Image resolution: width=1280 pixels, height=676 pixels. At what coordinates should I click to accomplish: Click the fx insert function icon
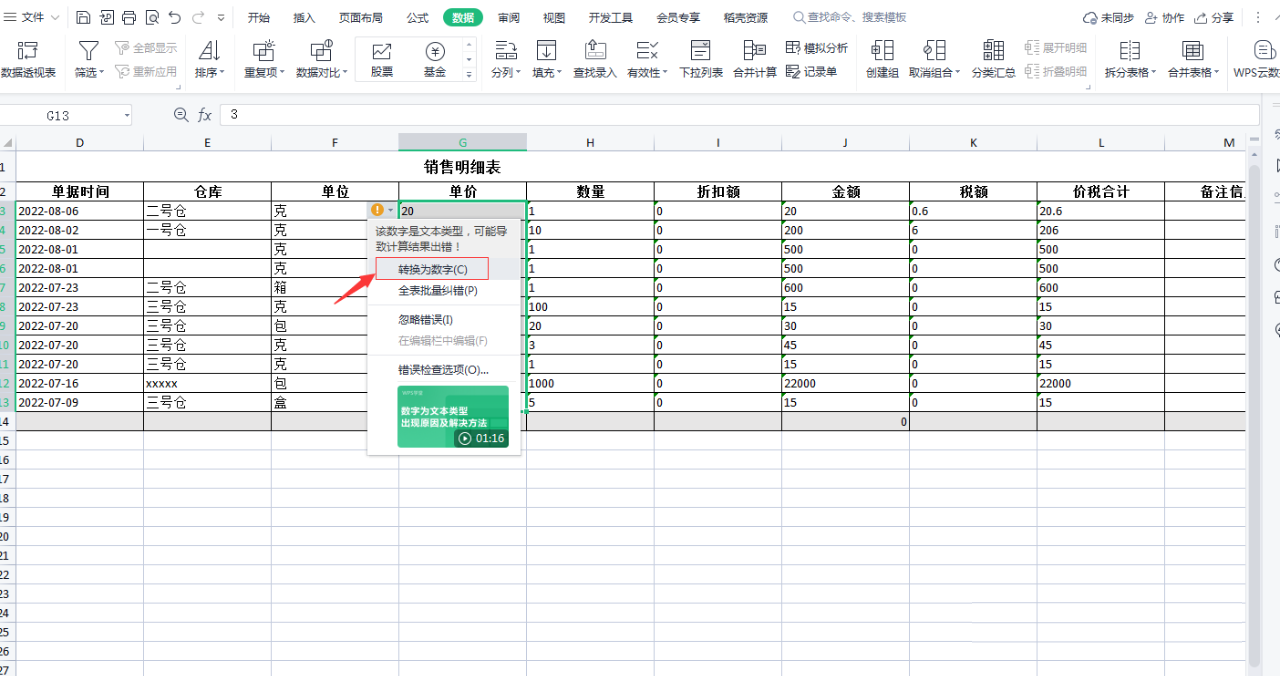pyautogui.click(x=204, y=115)
